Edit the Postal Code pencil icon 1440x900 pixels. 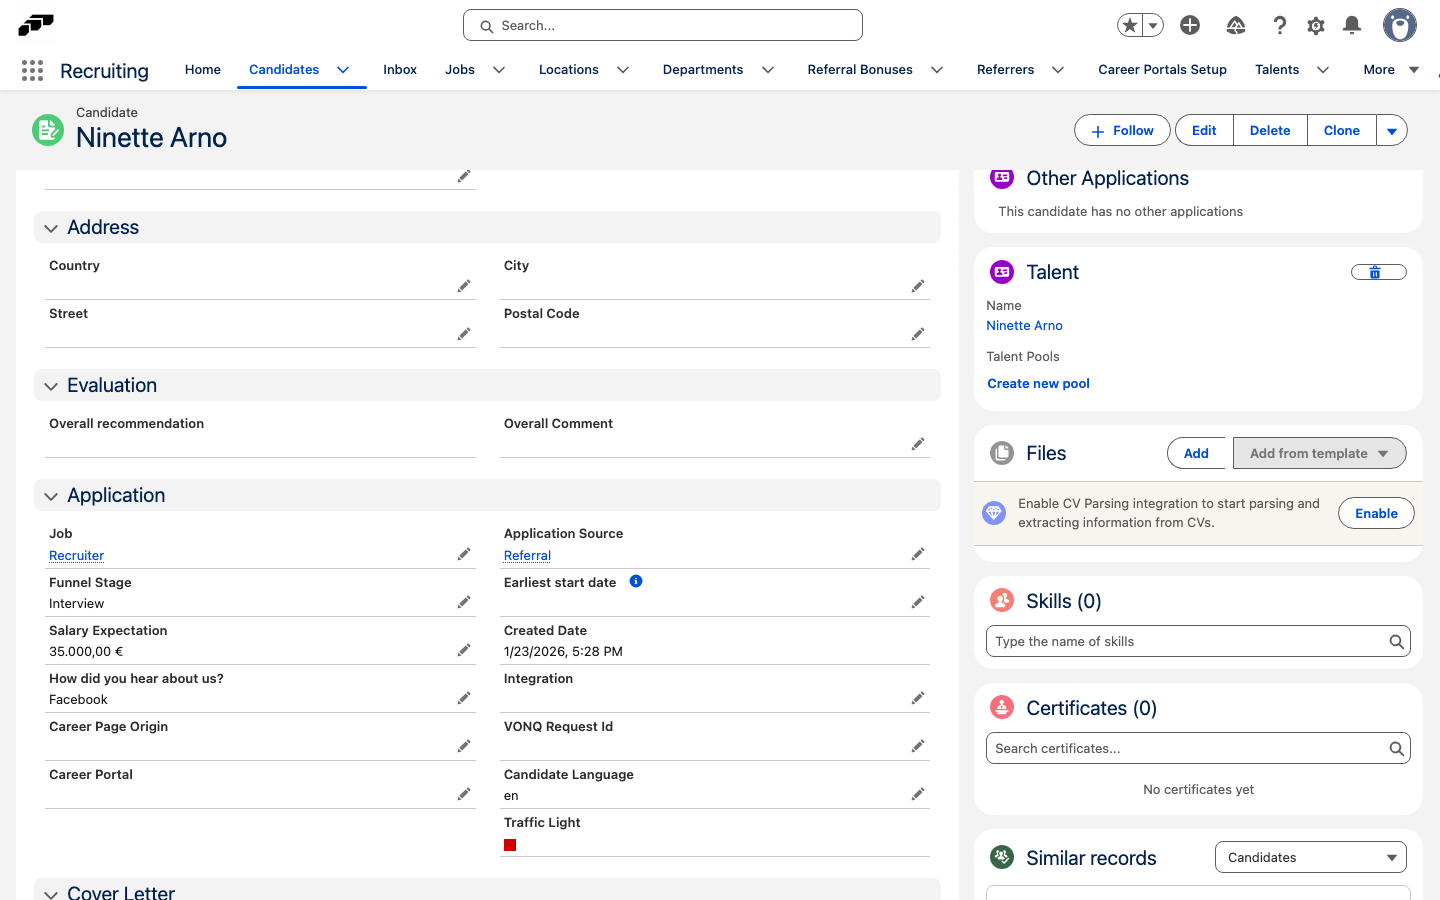(918, 334)
